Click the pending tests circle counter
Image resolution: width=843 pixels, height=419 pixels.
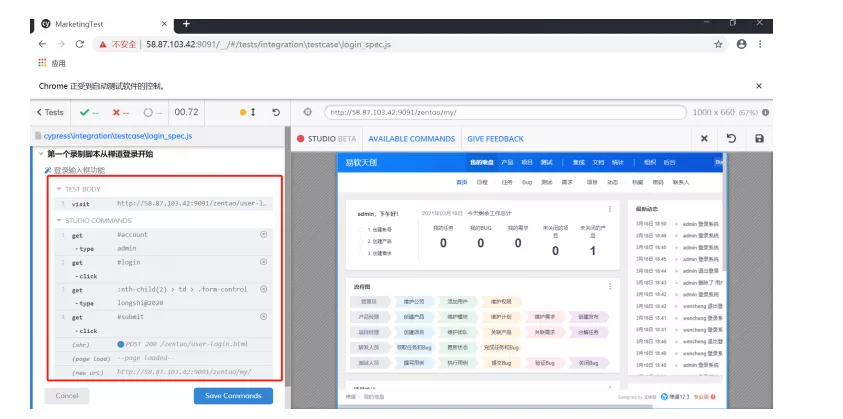pyautogui.click(x=153, y=112)
